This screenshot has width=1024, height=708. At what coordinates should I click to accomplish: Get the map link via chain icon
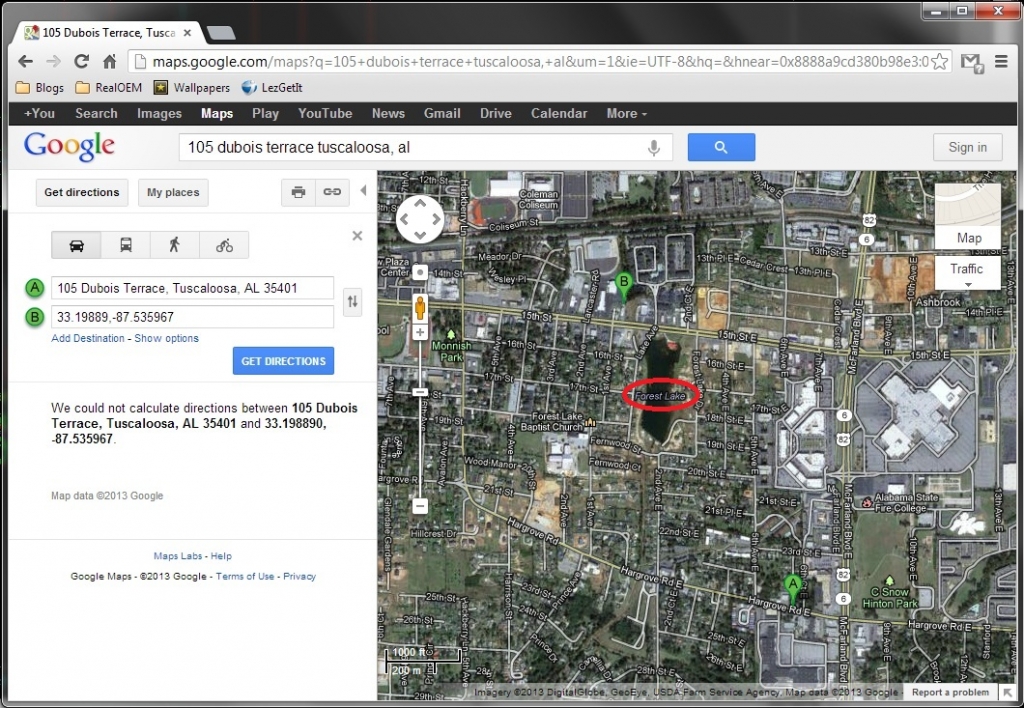(x=332, y=192)
